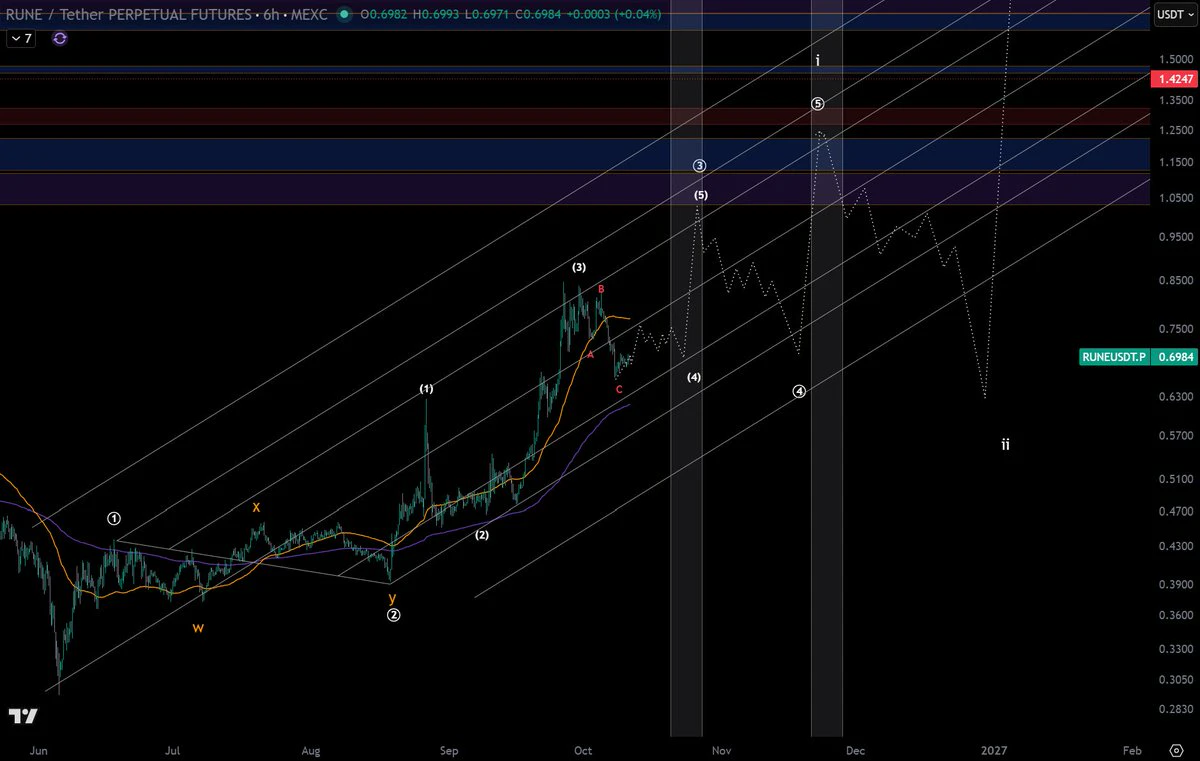Expand the collapsed indicators legend showing 7

[x=20, y=38]
